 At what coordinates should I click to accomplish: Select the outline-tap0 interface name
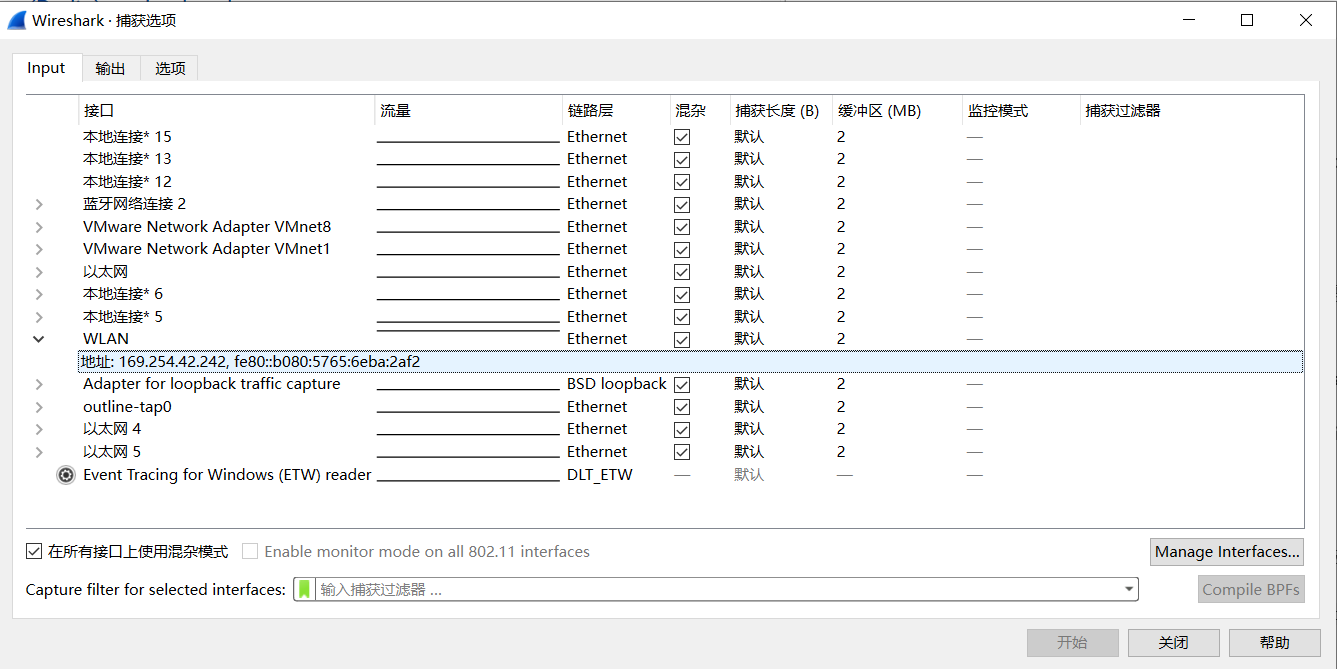point(127,407)
